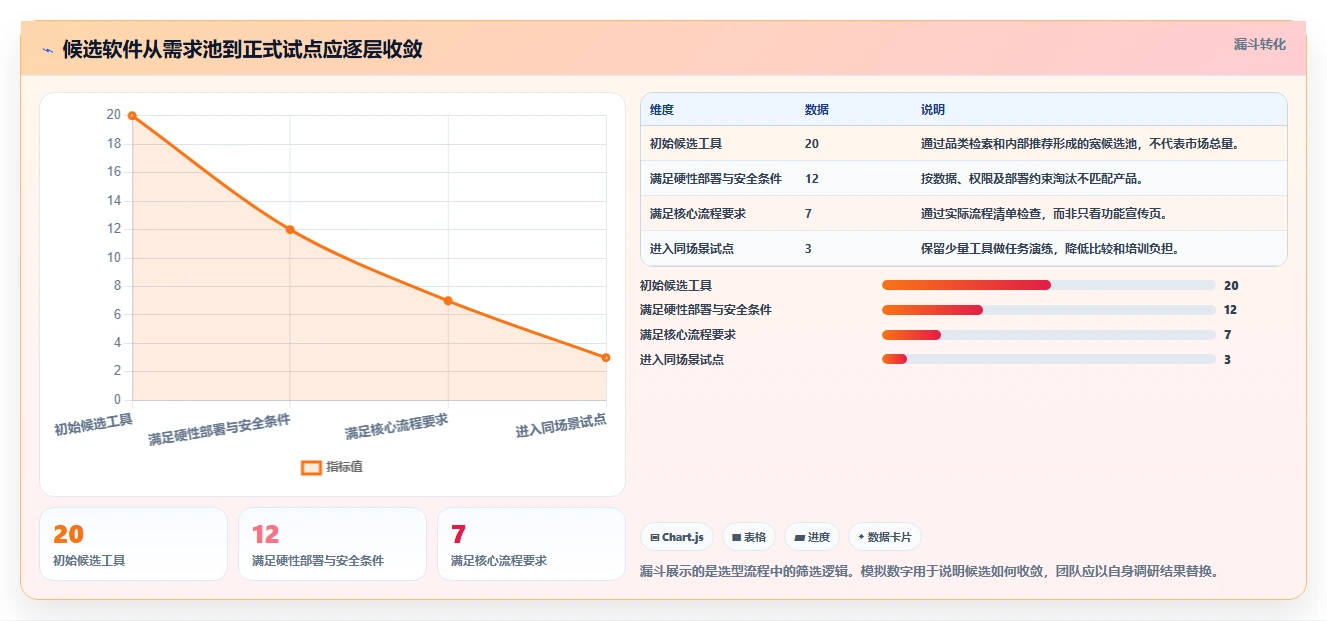Viewport: 1327px width, 621px height.
Task: Toggle the 指标值 legend item
Action: point(332,467)
